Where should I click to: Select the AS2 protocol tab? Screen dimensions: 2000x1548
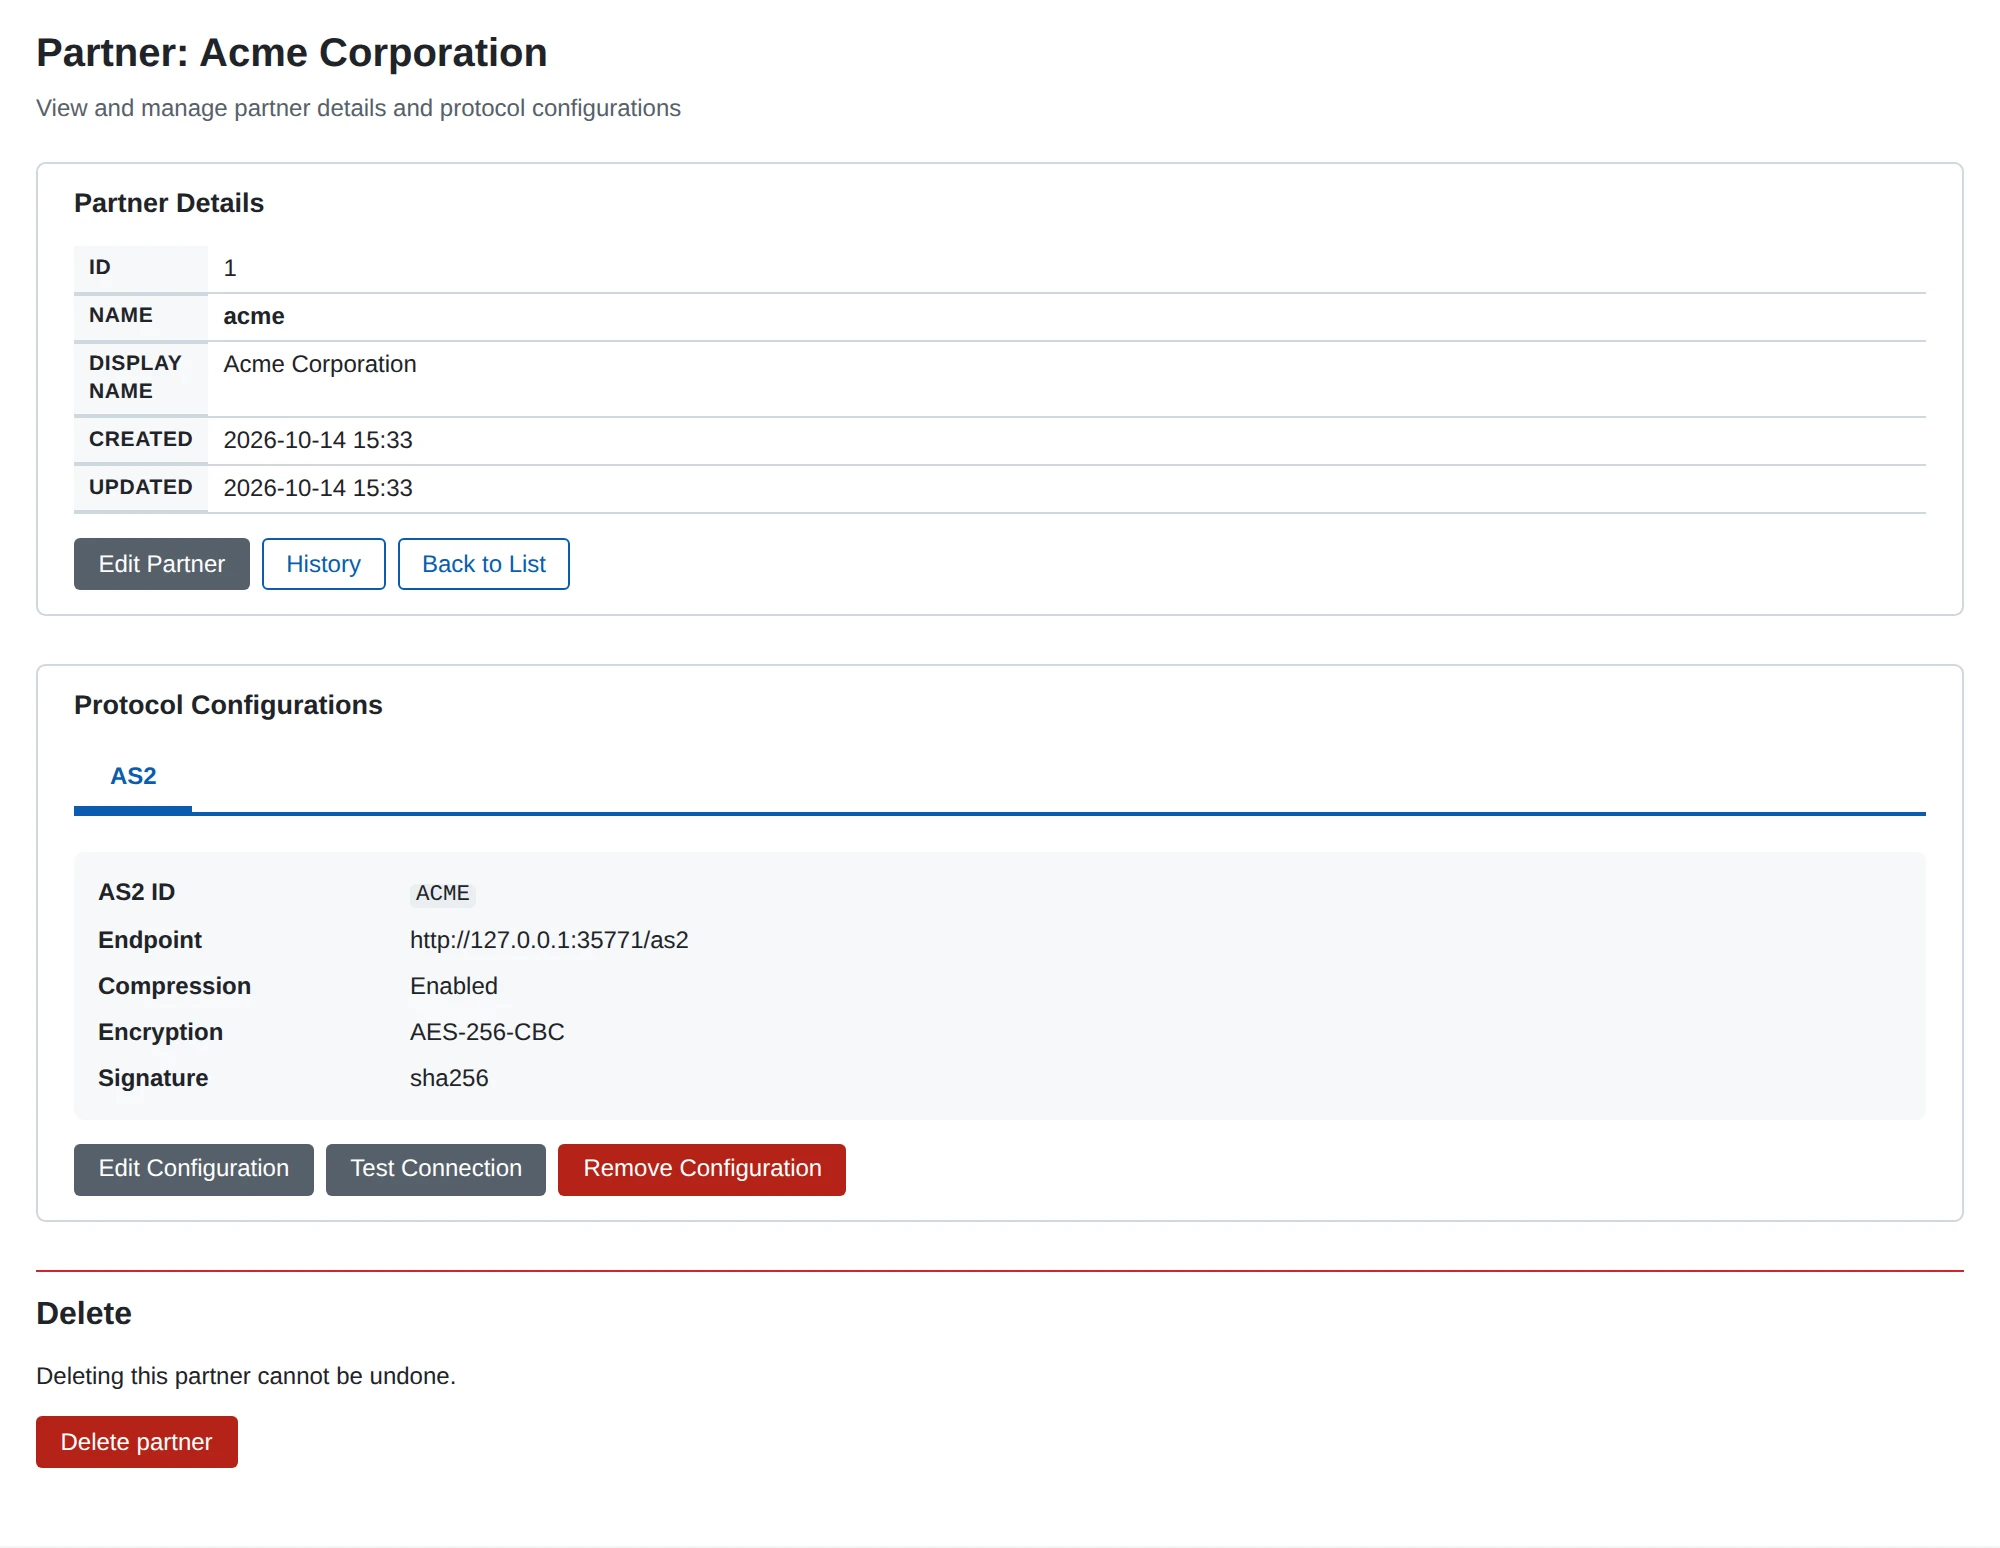133,776
